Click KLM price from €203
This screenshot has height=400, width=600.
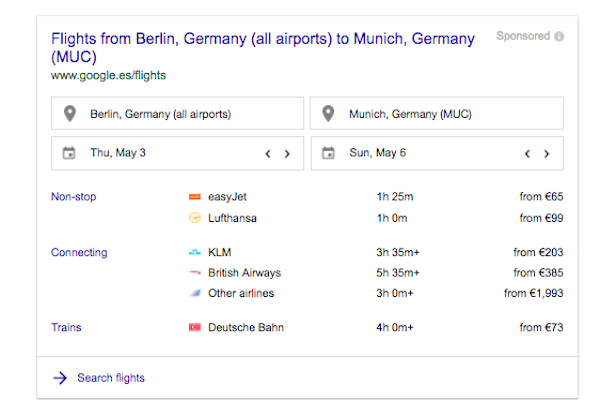click(x=538, y=252)
